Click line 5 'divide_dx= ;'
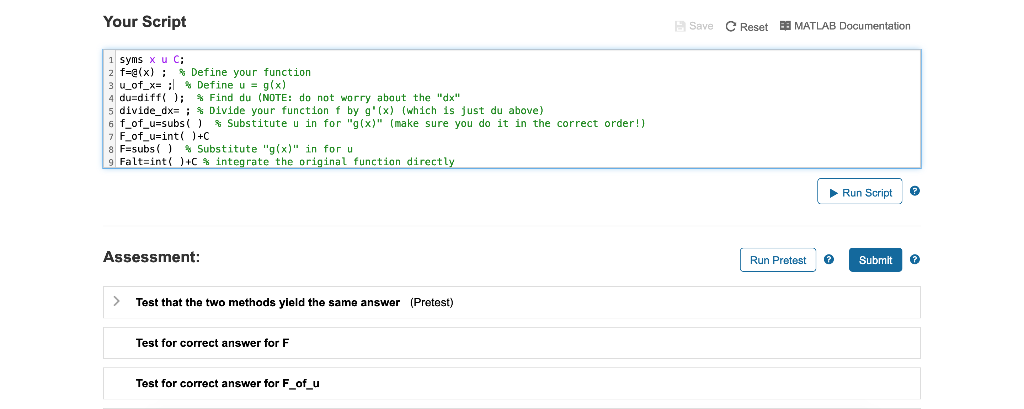Viewport: 1024px width, 409px height. [x=155, y=110]
